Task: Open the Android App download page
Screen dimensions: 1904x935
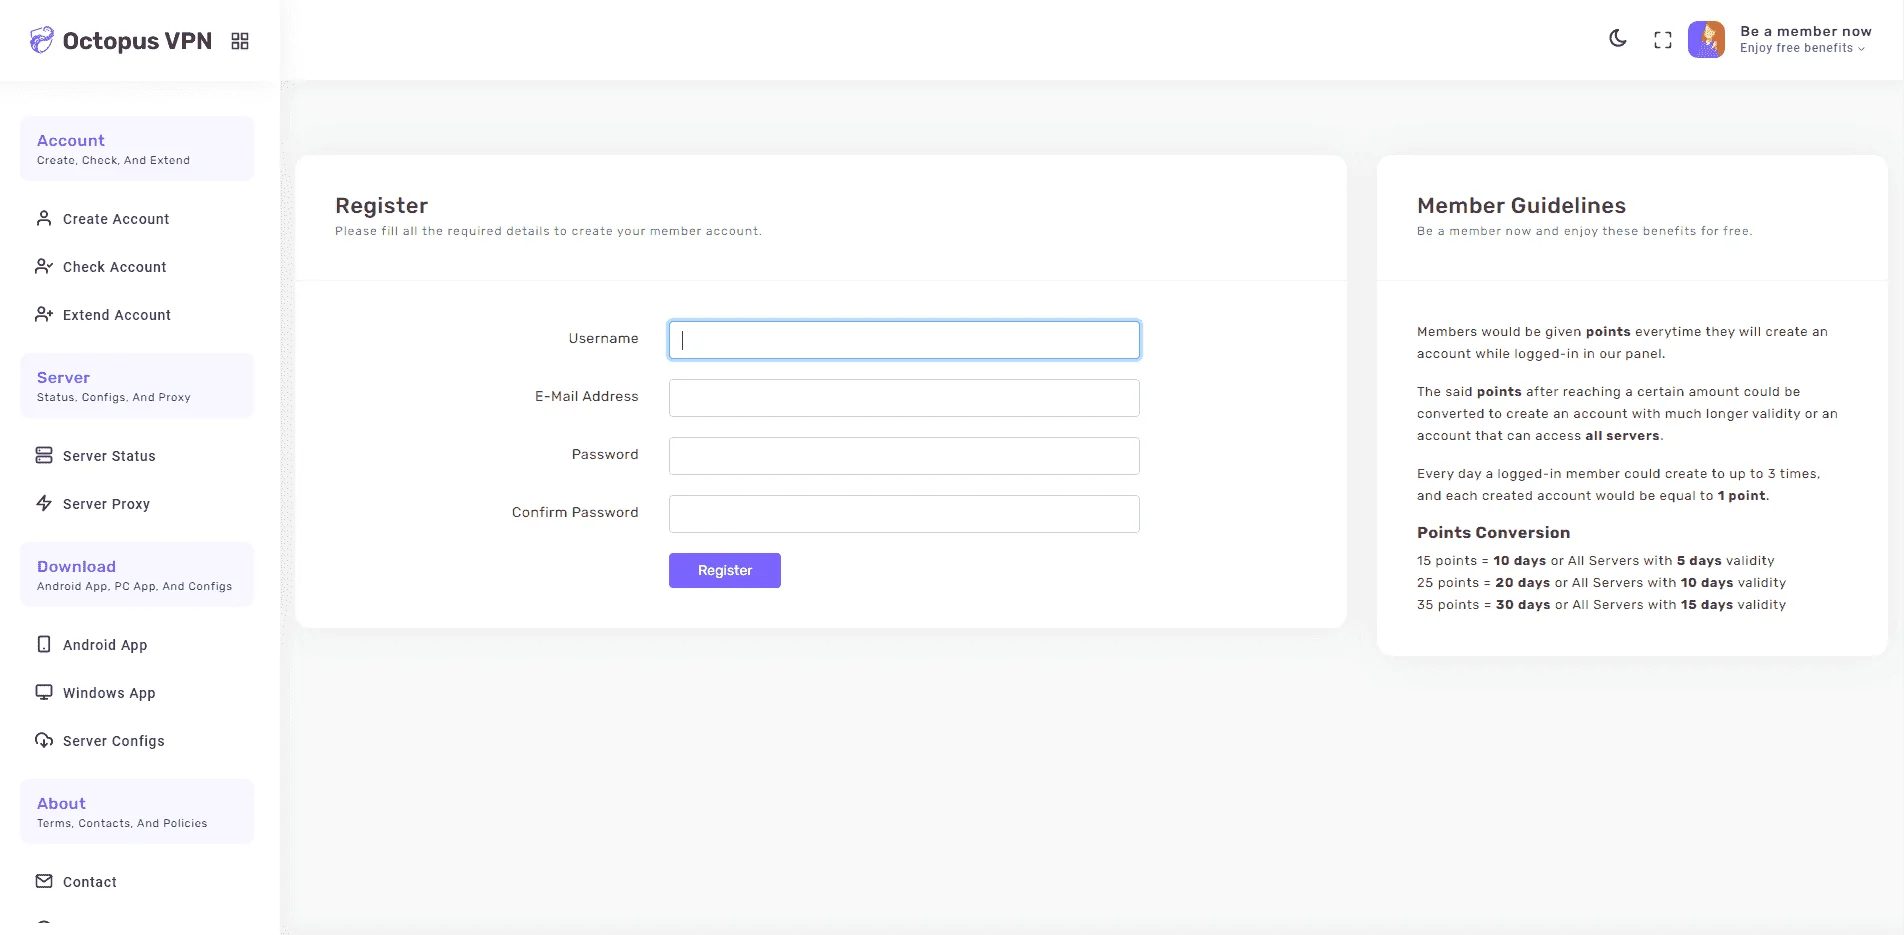Action: tap(105, 645)
